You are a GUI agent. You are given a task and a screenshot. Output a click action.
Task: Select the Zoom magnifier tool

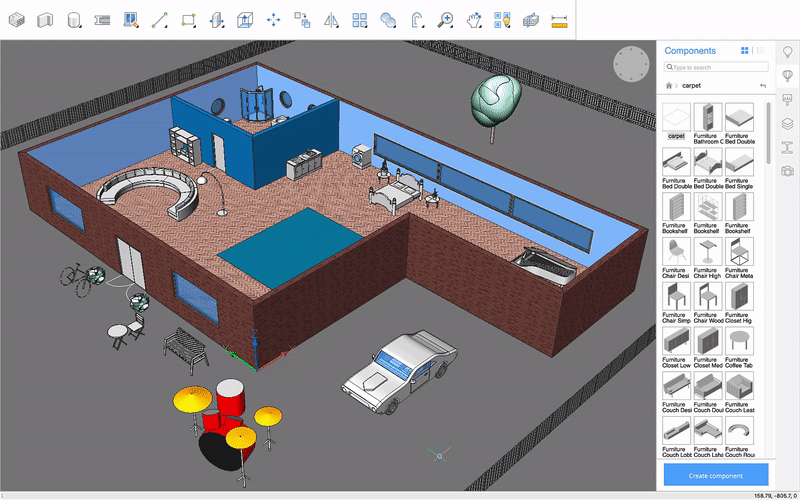coord(445,20)
